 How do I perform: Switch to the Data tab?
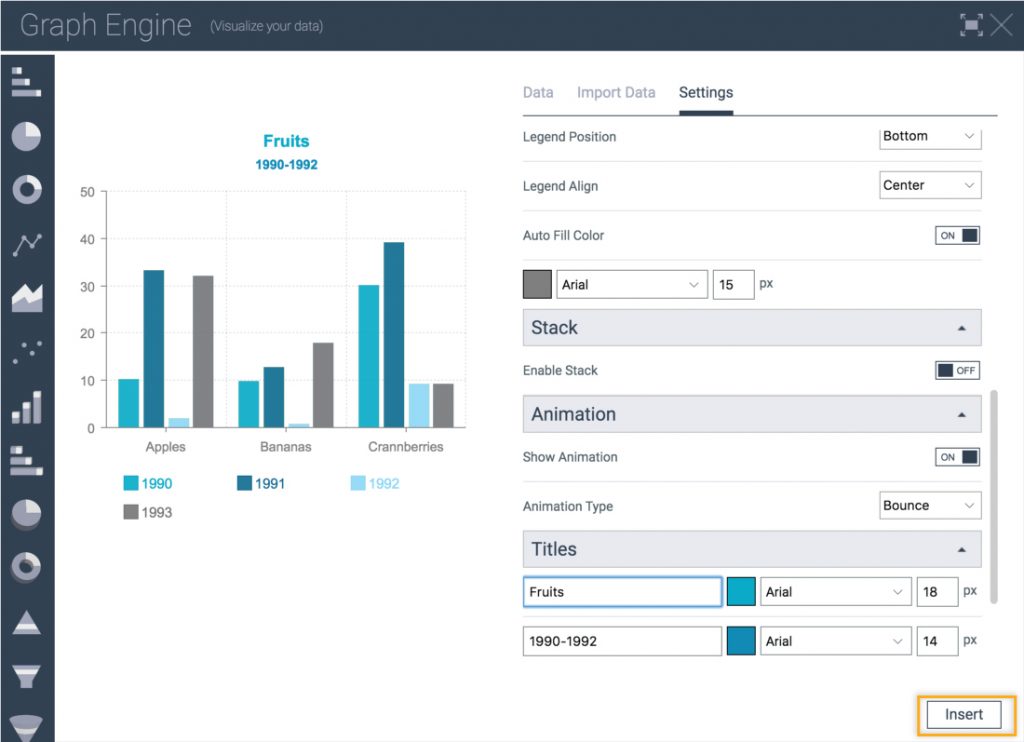click(x=538, y=93)
